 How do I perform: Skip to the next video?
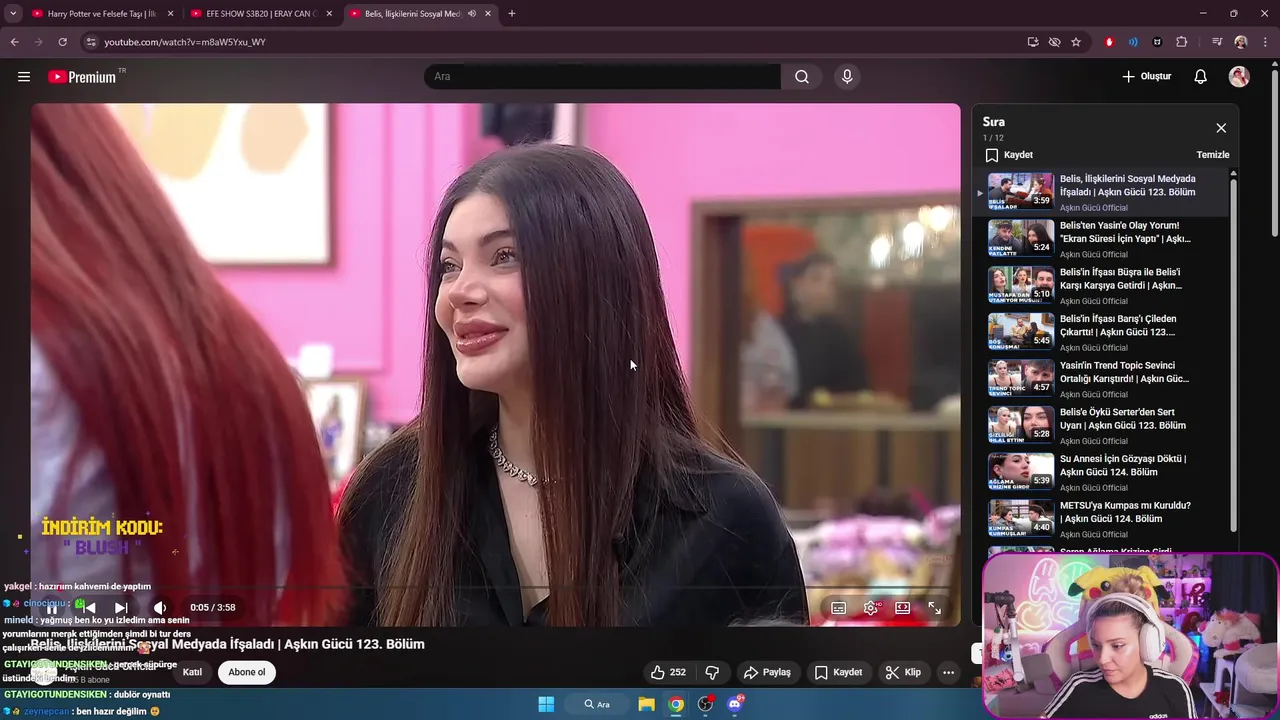(121, 608)
